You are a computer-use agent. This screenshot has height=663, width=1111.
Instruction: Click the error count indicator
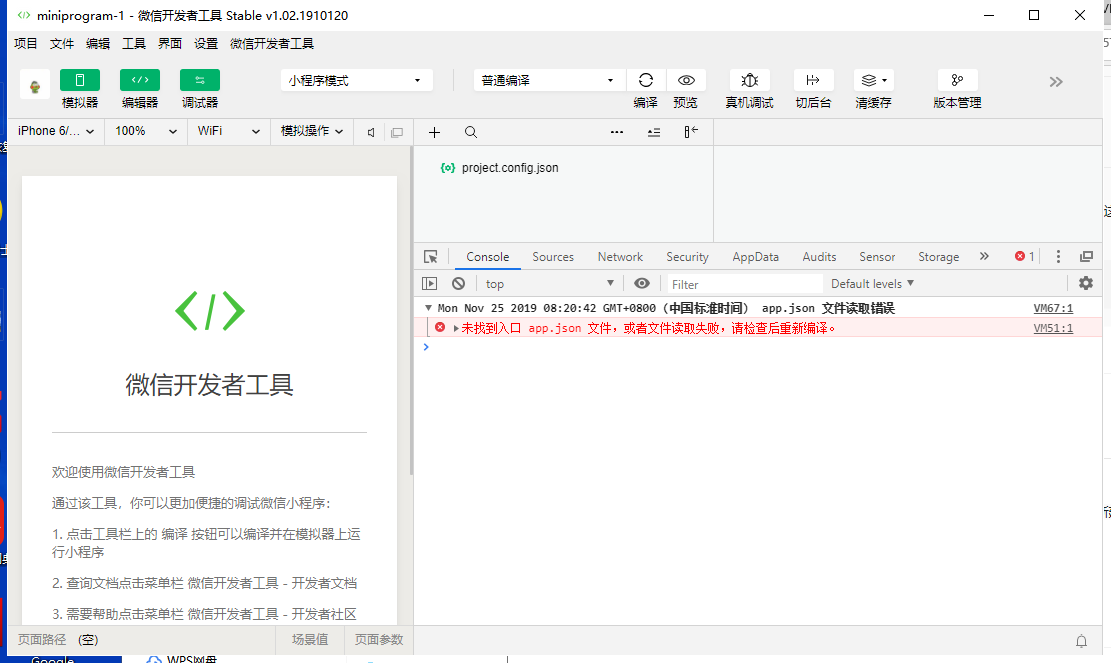click(x=1025, y=256)
